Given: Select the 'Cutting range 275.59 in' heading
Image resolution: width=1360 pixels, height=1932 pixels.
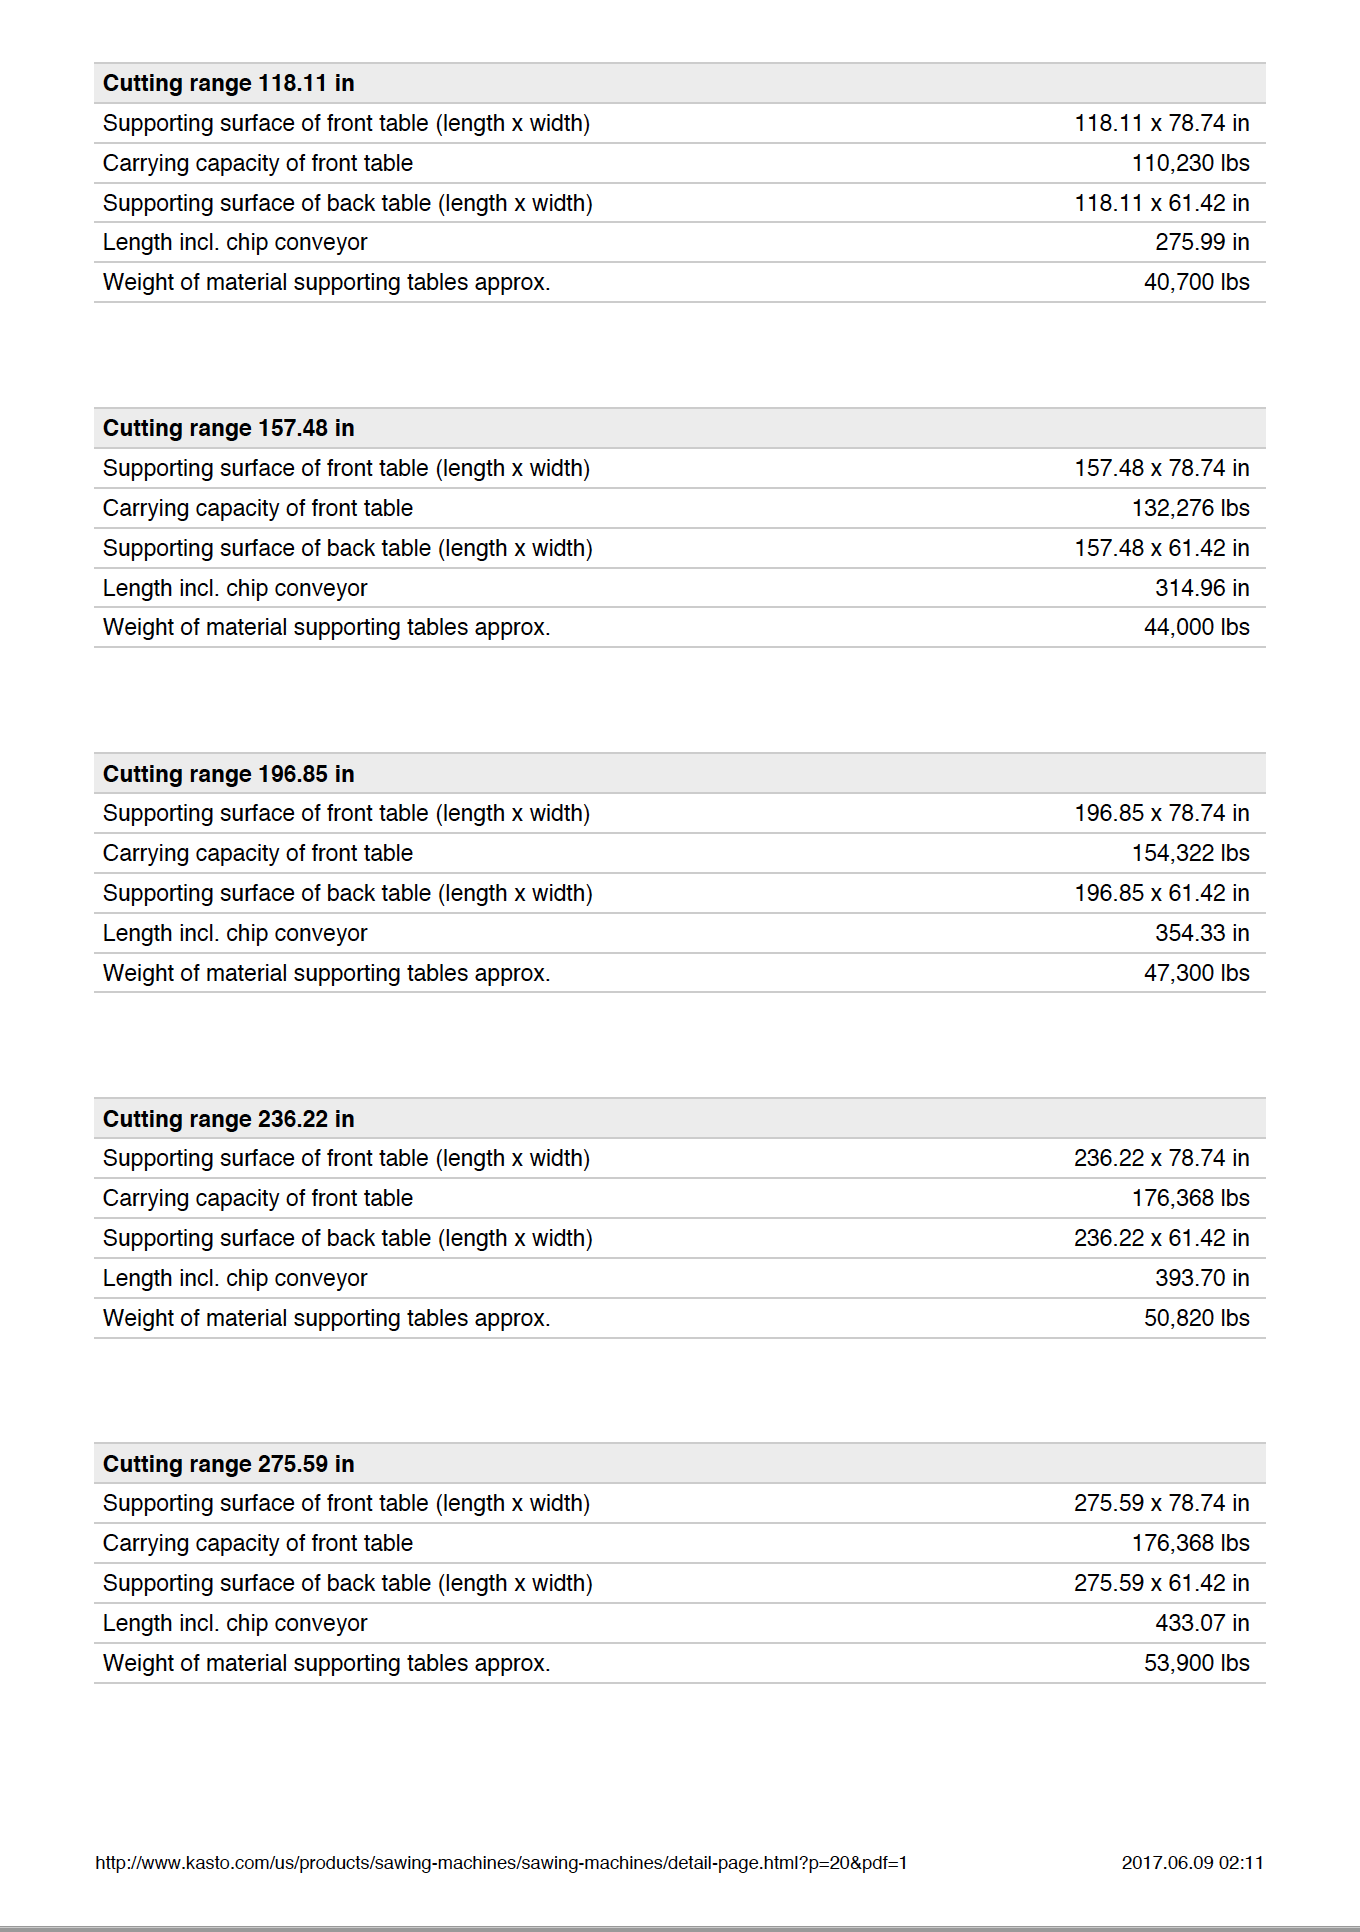Looking at the screenshot, I should (229, 1464).
